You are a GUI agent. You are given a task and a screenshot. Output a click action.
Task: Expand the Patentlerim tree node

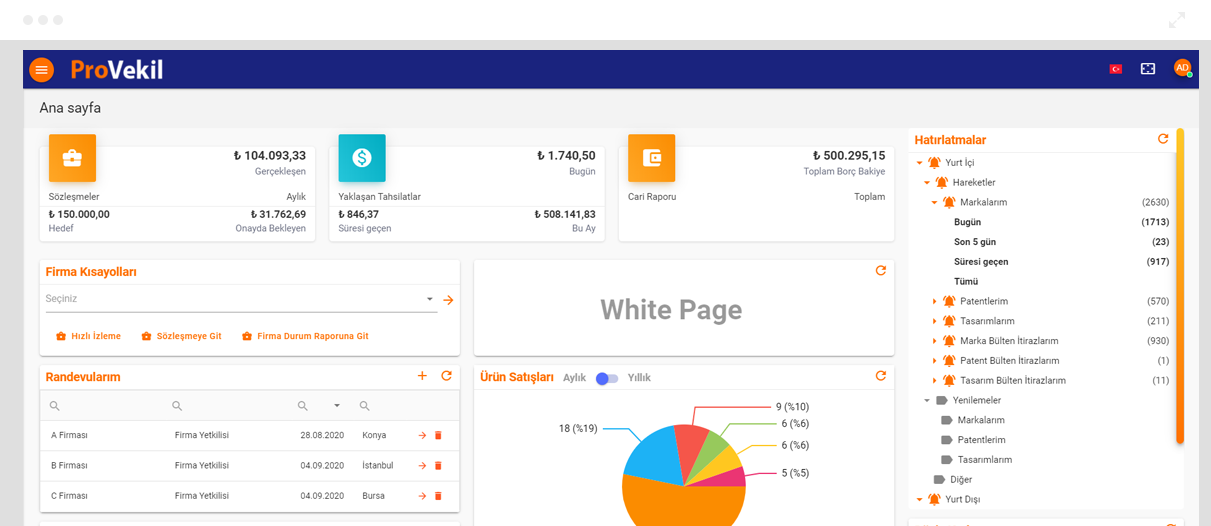[x=935, y=301]
